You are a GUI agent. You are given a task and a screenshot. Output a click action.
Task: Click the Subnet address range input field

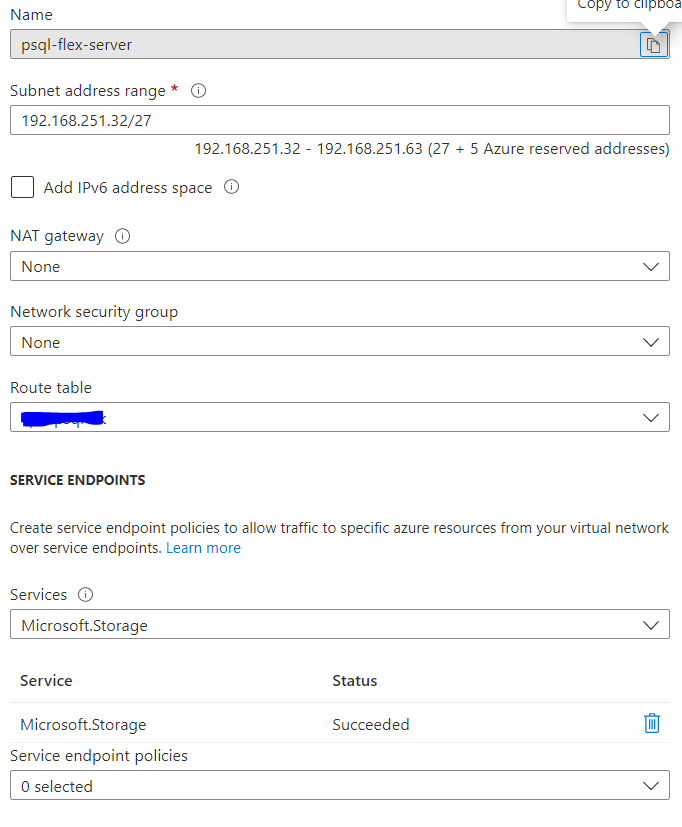click(x=300, y=120)
